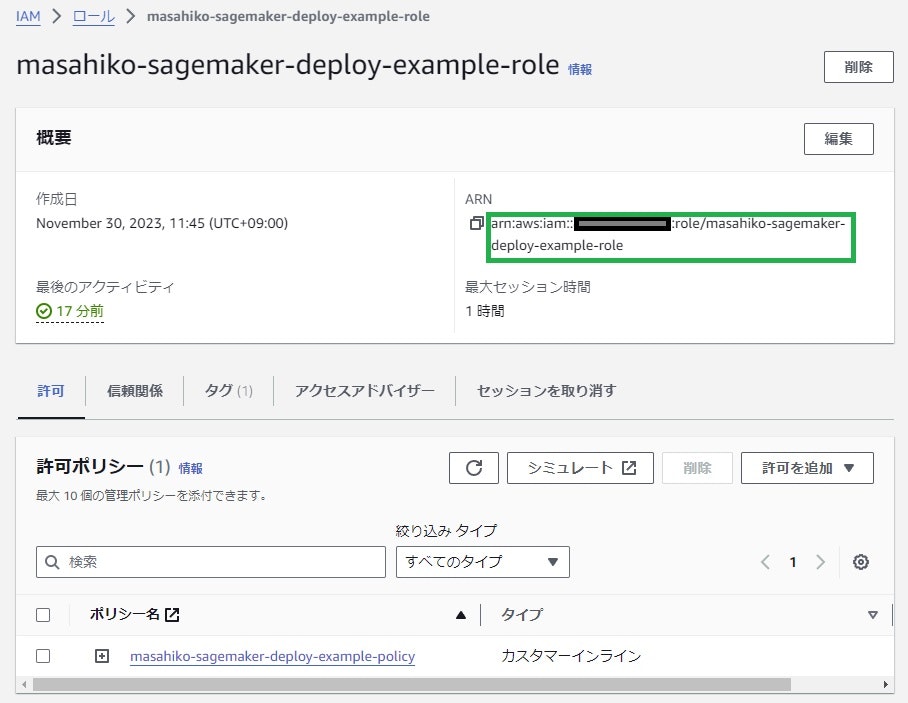Click the 削除 button for the role

pyautogui.click(x=859, y=67)
